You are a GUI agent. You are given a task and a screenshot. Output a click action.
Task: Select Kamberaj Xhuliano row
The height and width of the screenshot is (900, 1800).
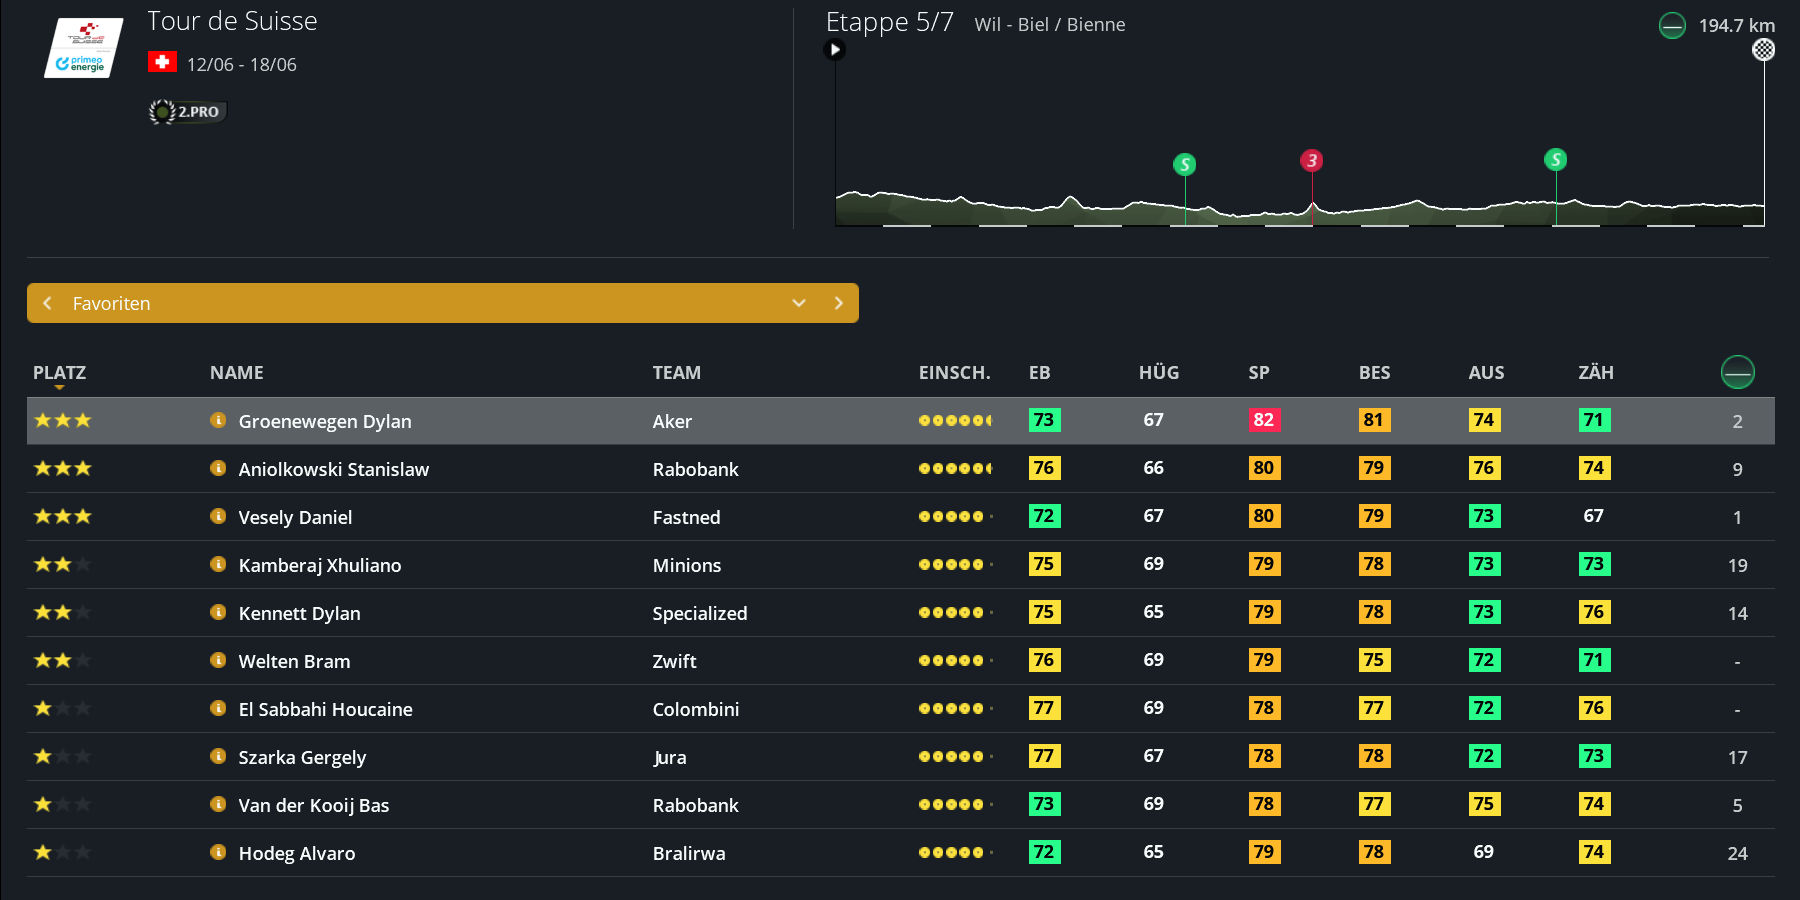319,565
